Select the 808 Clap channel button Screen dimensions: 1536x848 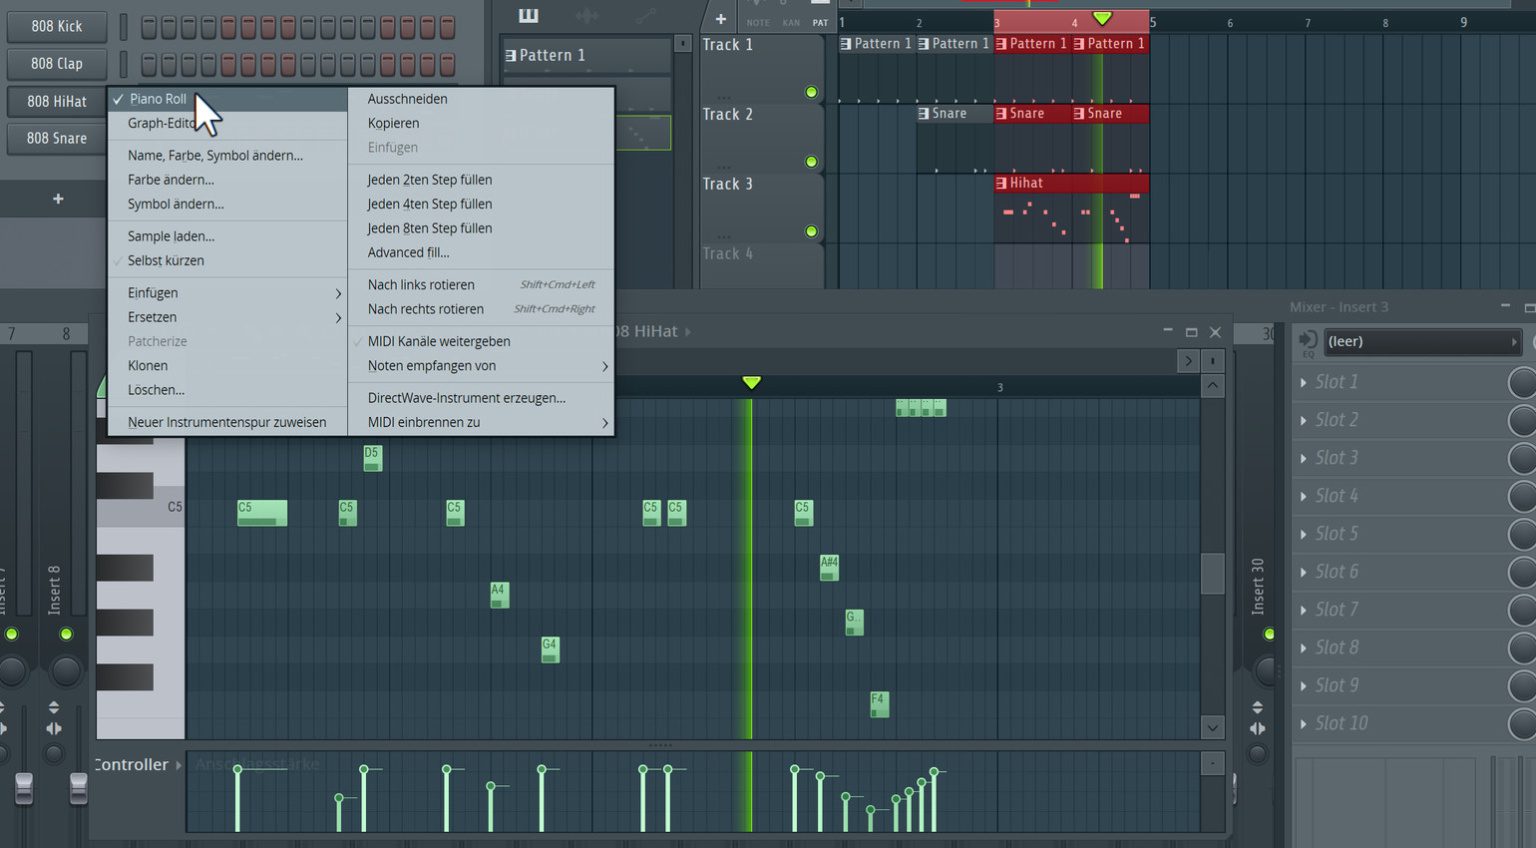[x=55, y=63]
